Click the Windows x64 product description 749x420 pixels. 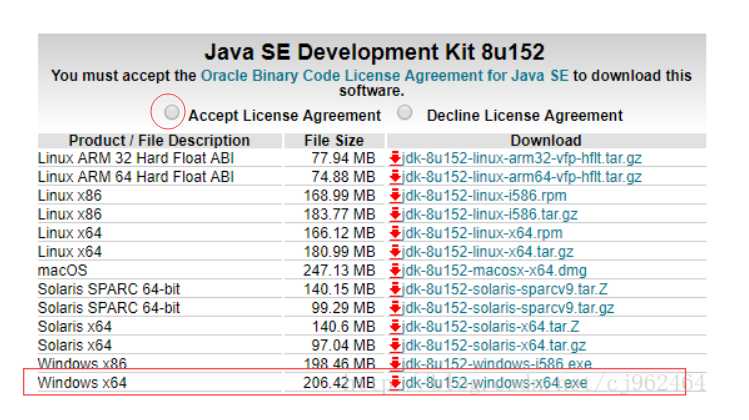[82, 383]
